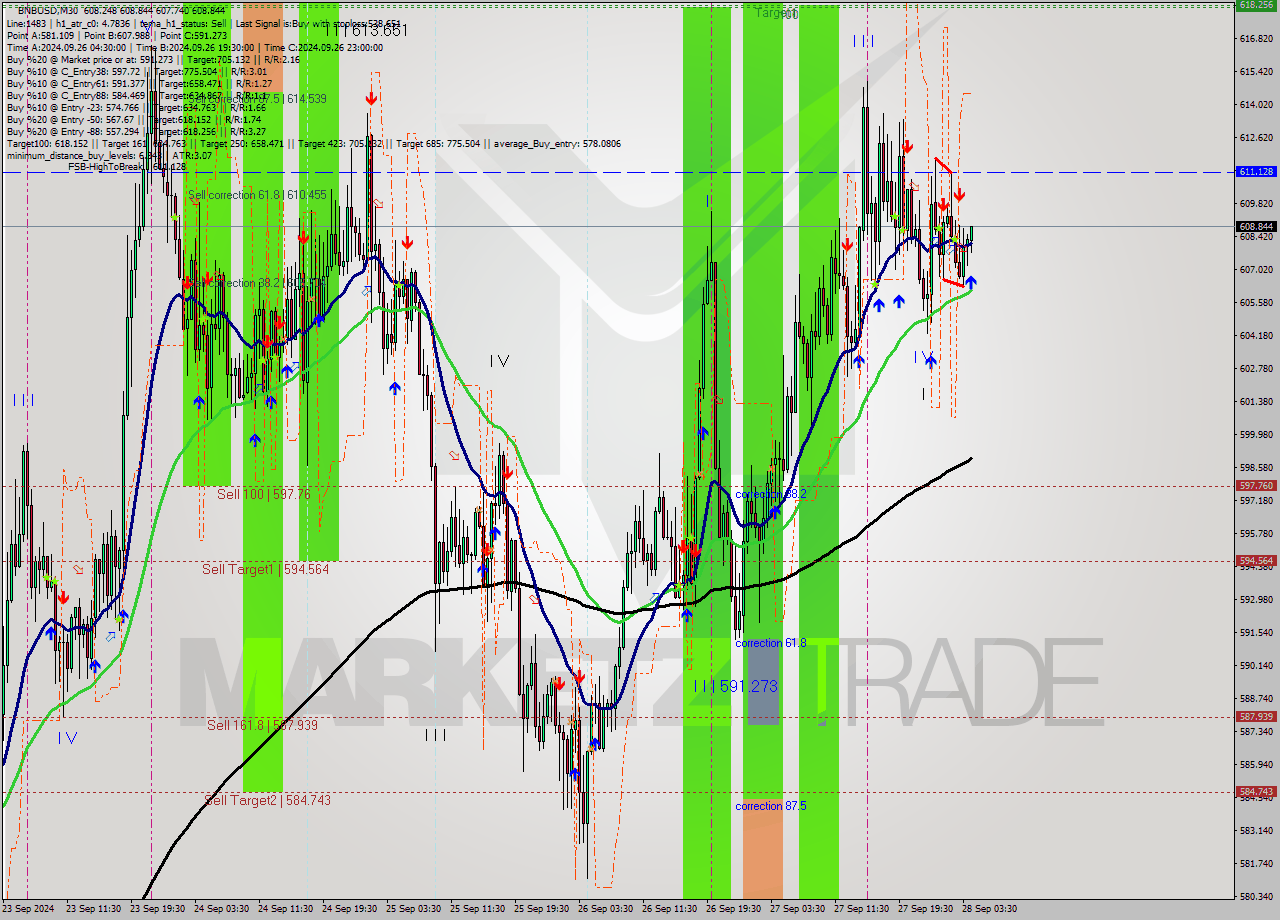Click the 602.780 price axis value
The image size is (1280, 920).
point(1256,369)
